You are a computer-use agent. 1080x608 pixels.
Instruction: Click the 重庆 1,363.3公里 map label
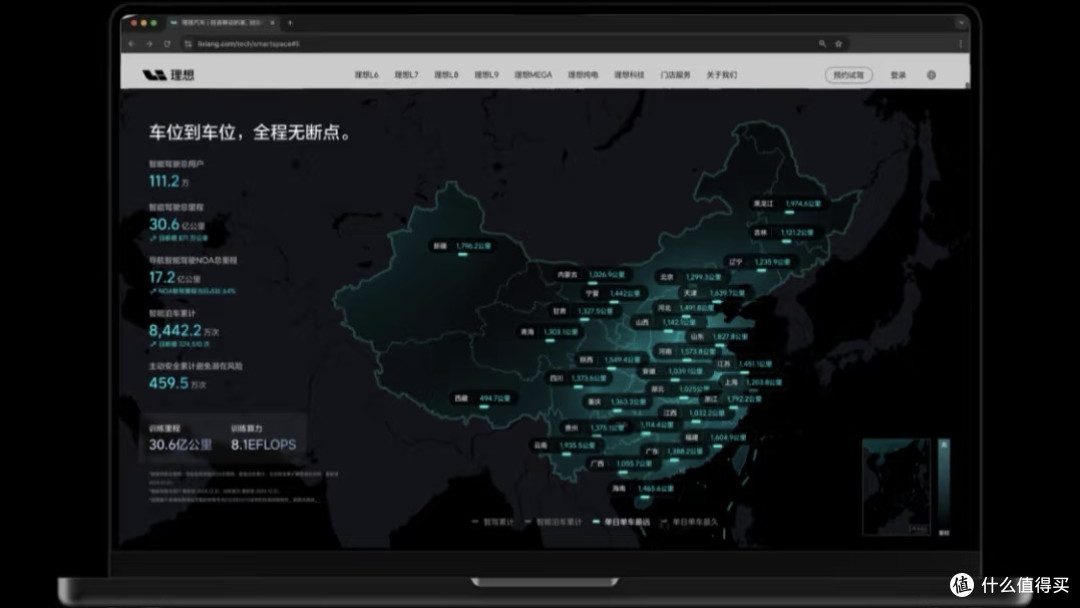(x=617, y=402)
